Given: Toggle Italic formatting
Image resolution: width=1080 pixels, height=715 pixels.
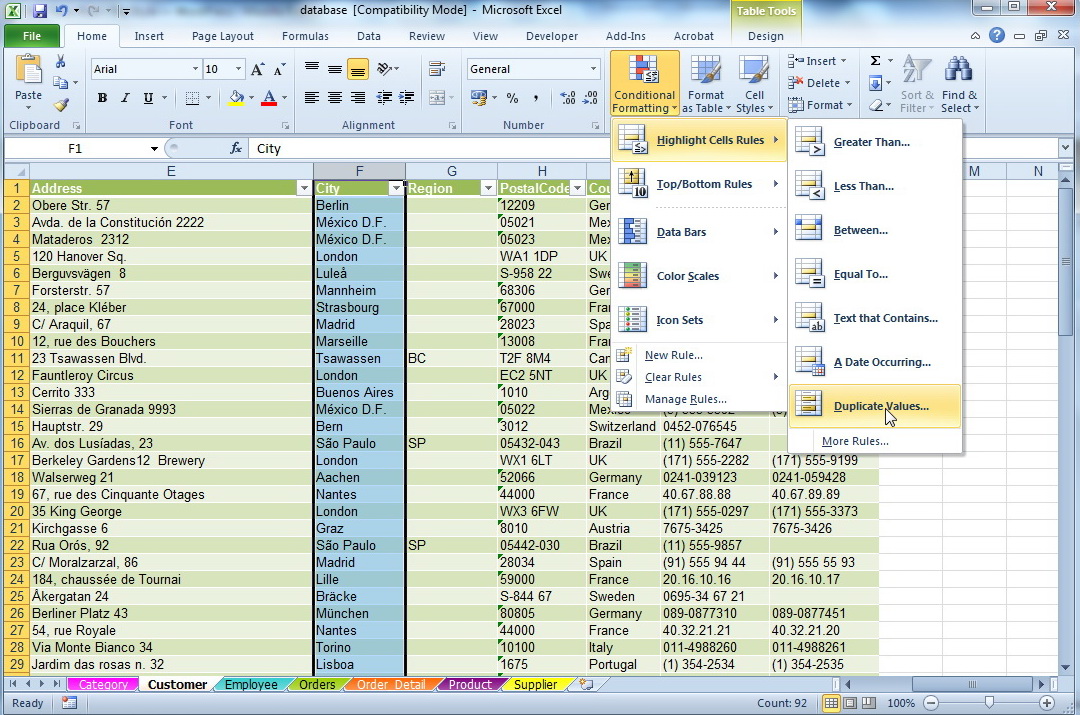Looking at the screenshot, I should click(x=125, y=98).
